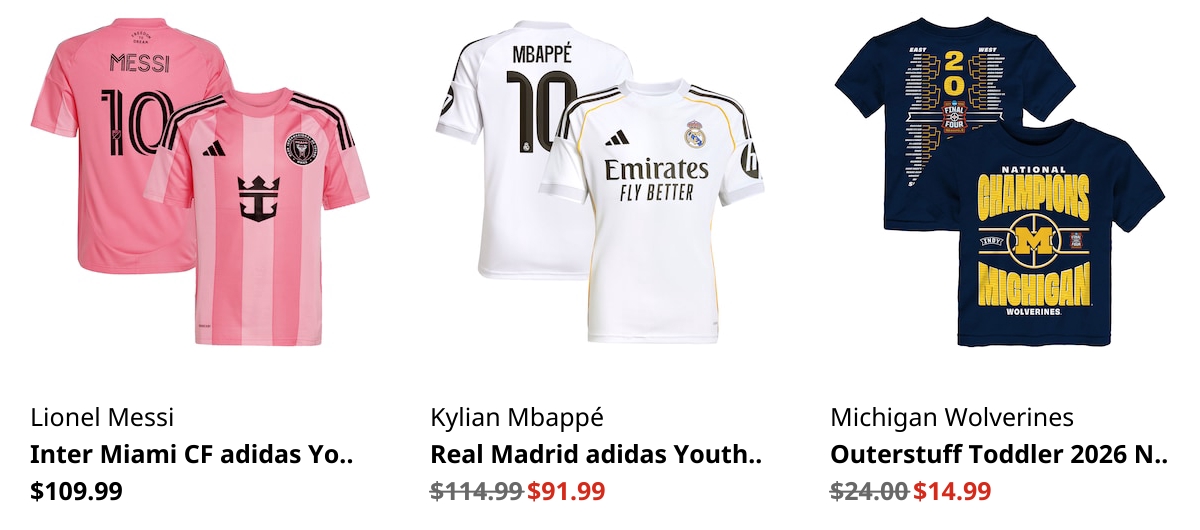The image size is (1200, 530).
Task: Open the Outerstuff Toddler 2026 product title
Action: coord(999,455)
